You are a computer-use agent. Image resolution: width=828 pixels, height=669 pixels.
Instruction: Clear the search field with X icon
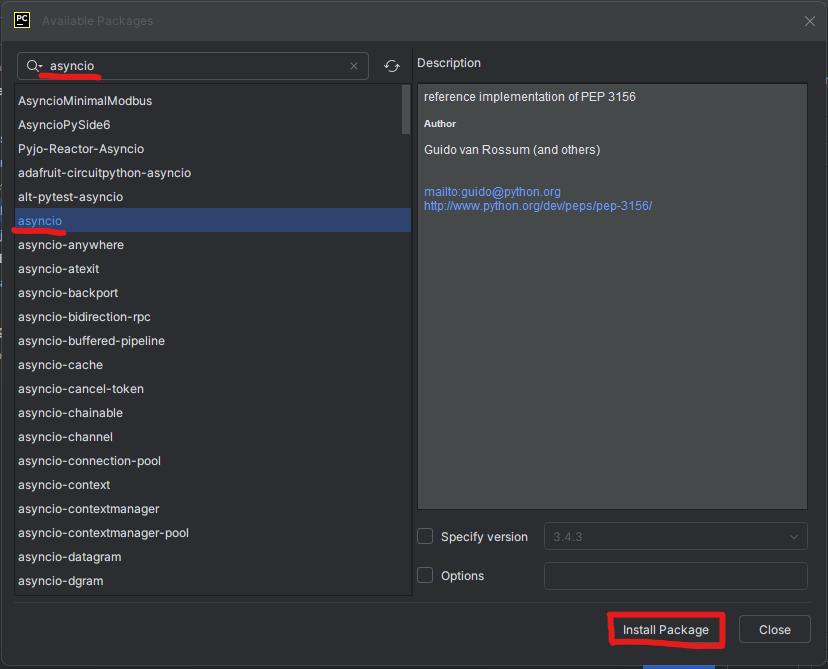(x=354, y=66)
